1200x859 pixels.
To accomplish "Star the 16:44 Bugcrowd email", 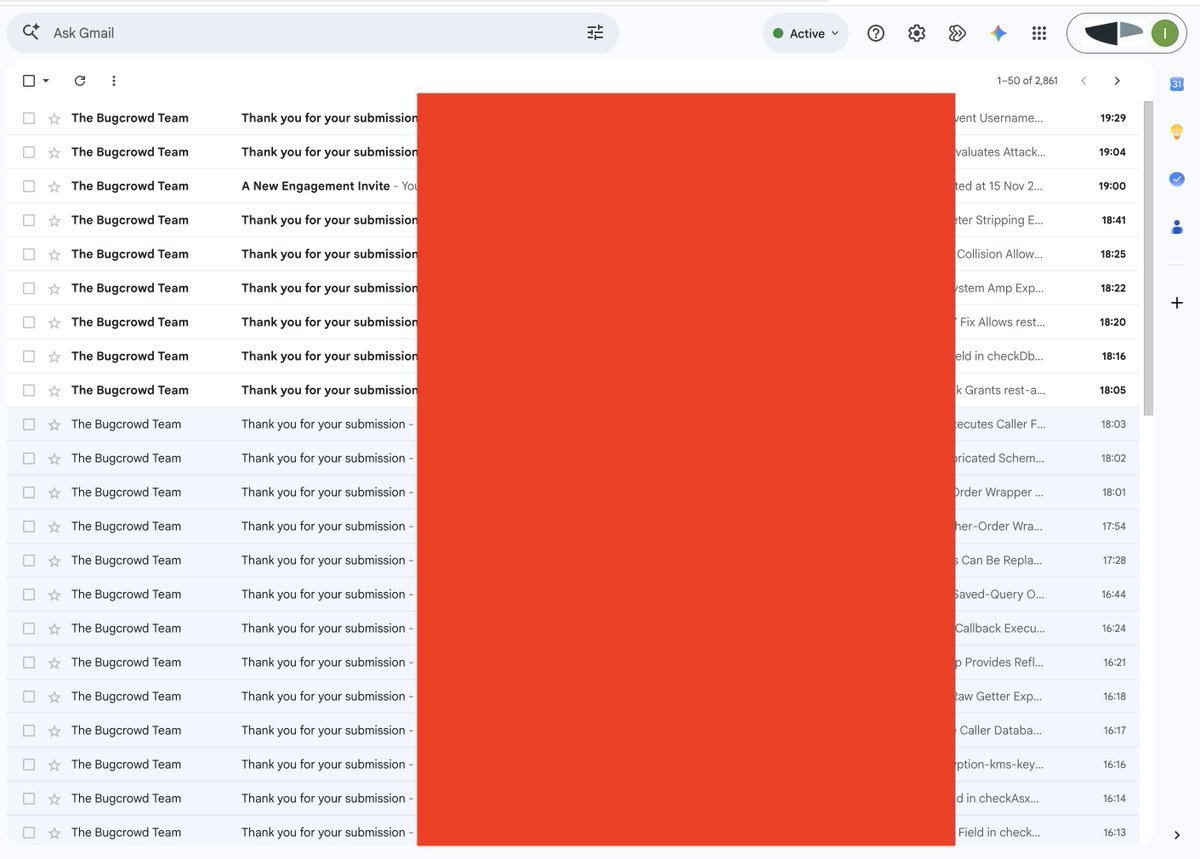I will (x=54, y=594).
